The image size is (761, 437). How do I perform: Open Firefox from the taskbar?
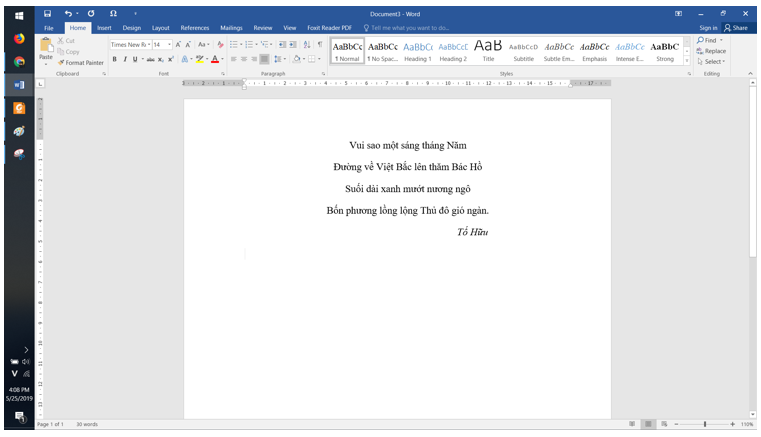(19, 39)
